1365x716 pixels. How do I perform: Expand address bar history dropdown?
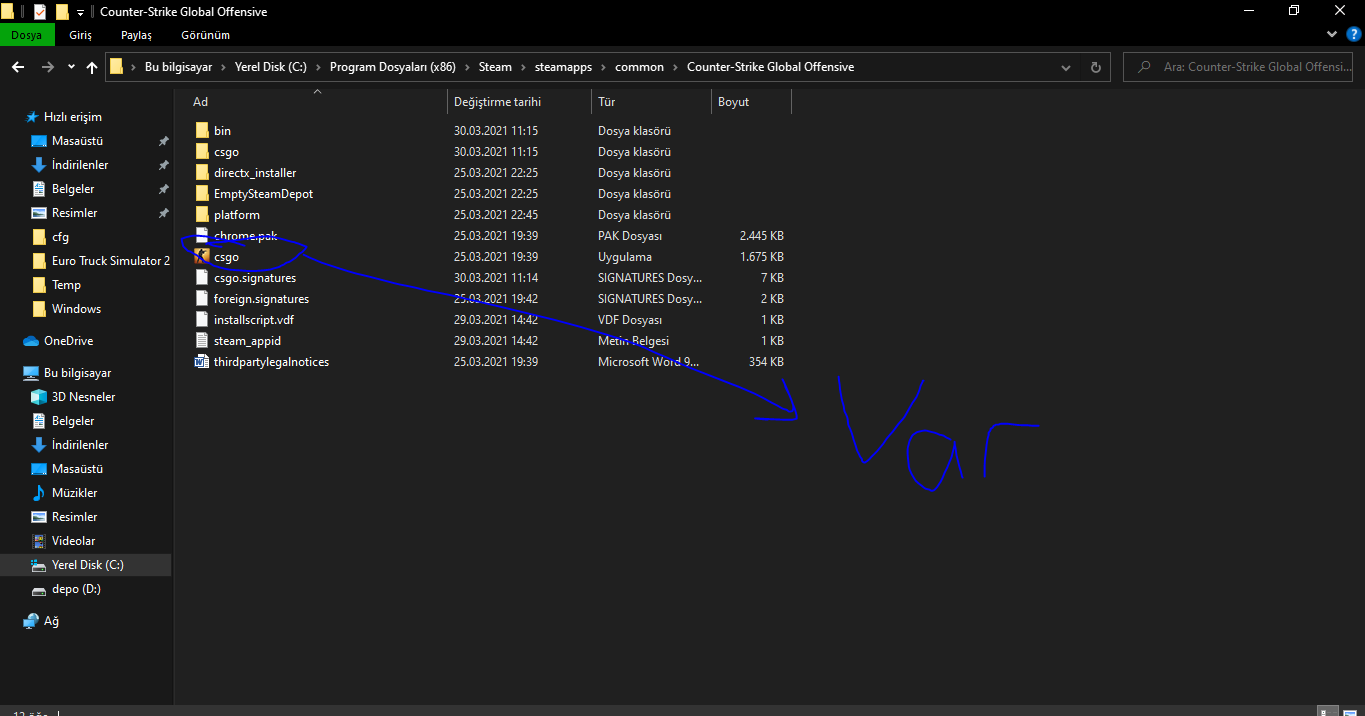1068,67
